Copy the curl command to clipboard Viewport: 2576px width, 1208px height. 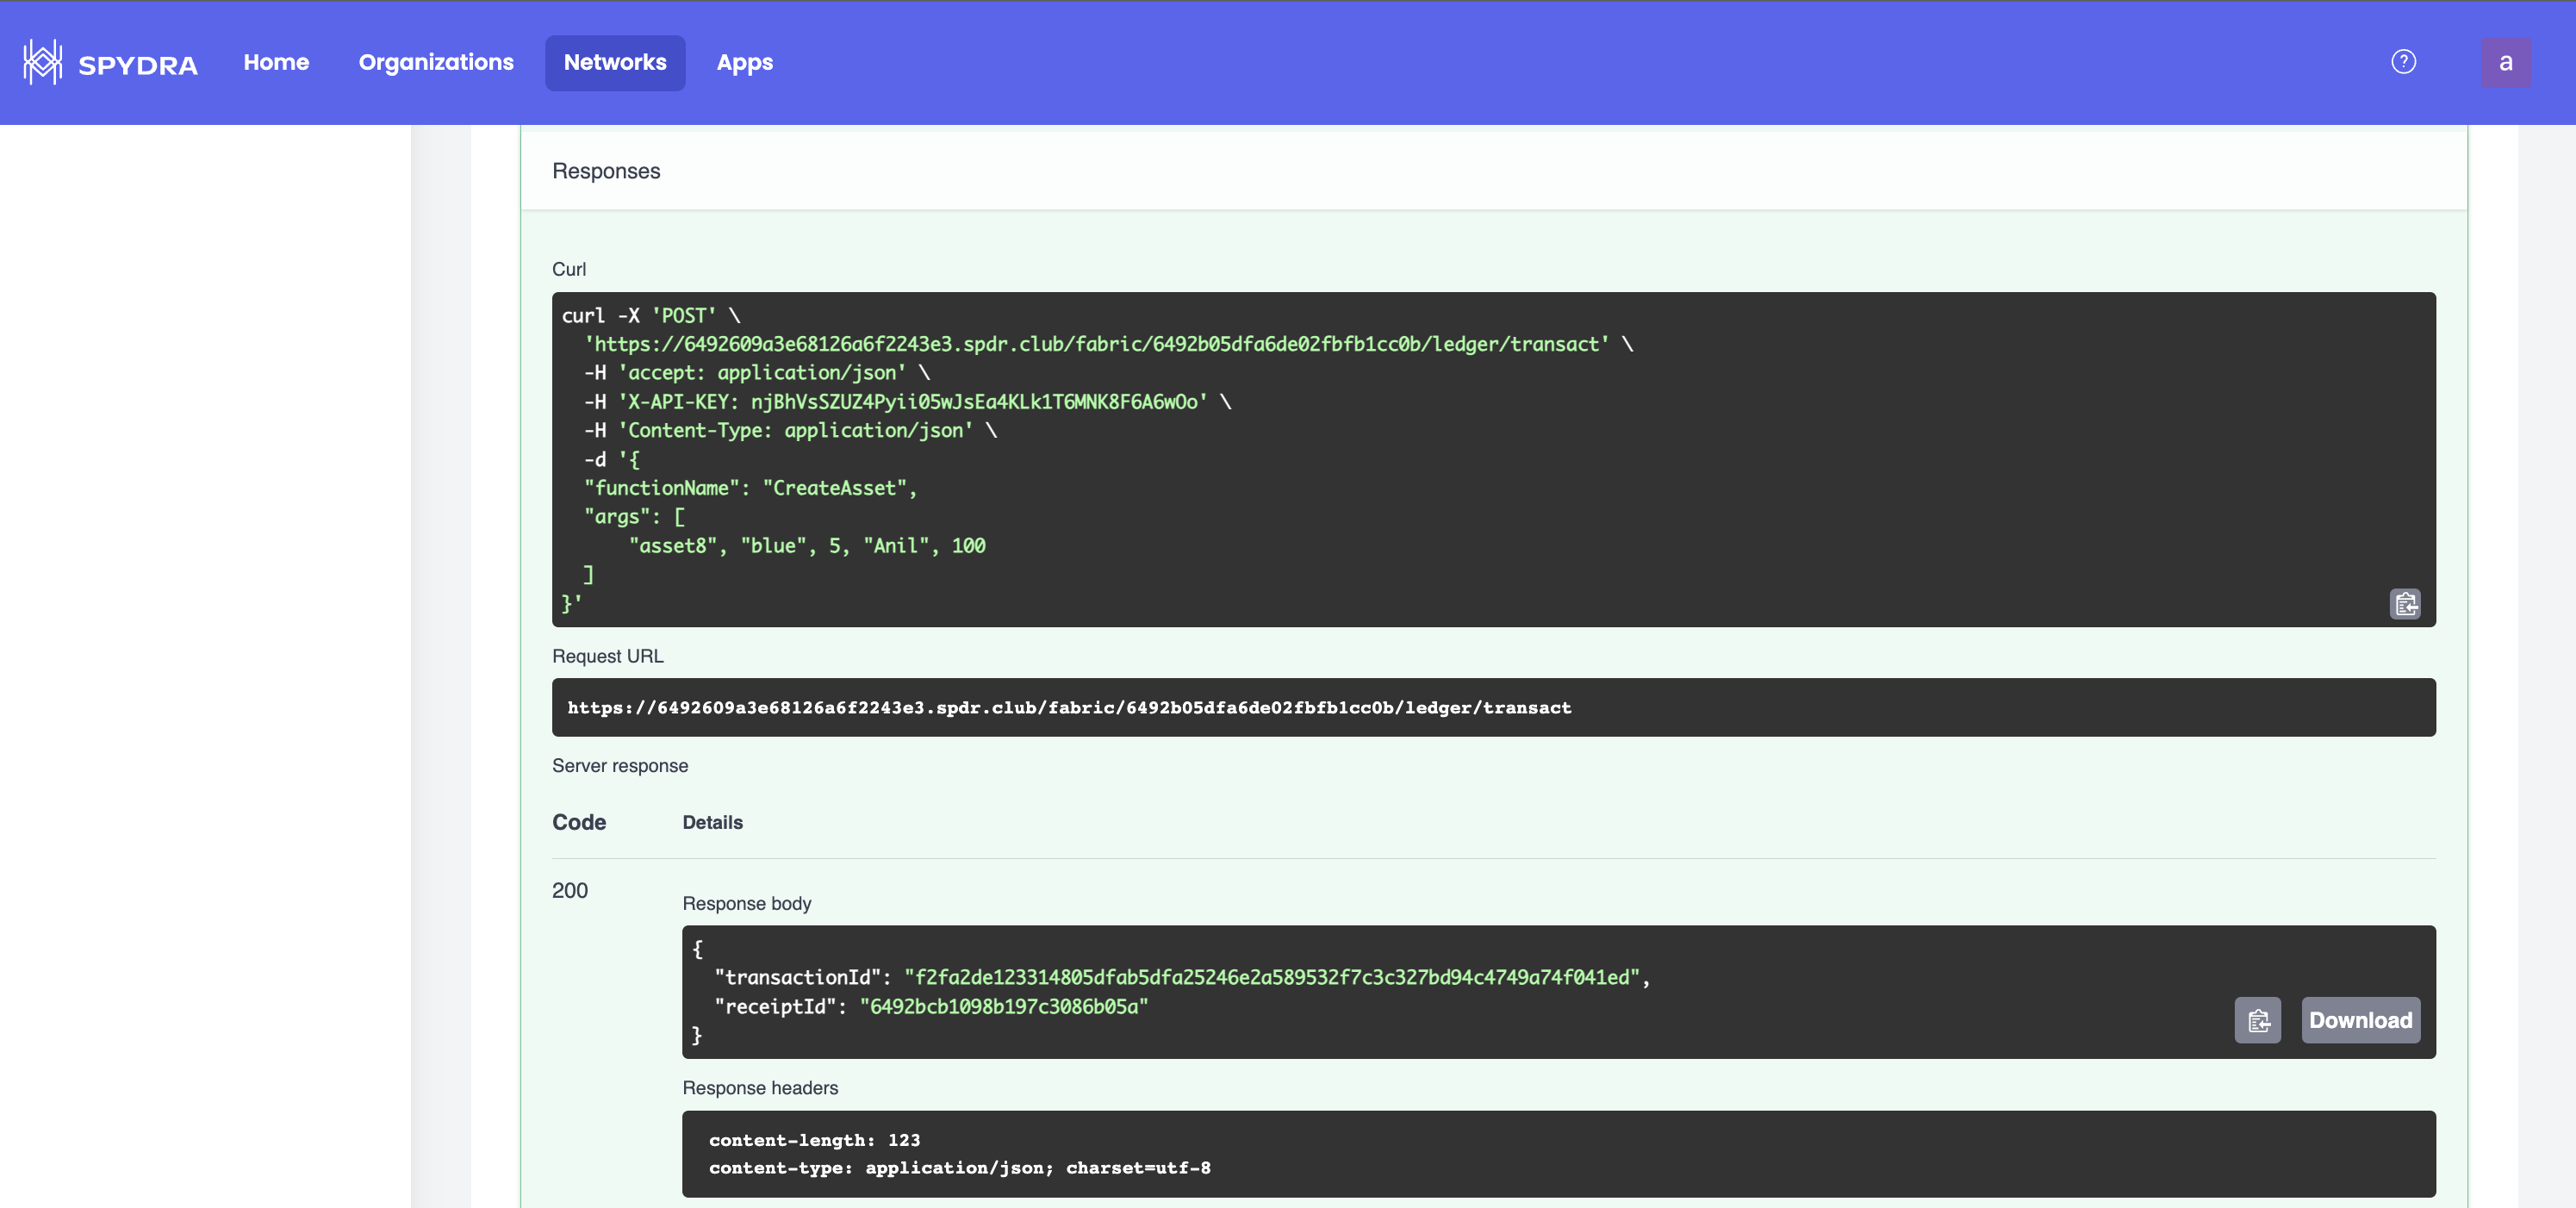[x=2404, y=604]
